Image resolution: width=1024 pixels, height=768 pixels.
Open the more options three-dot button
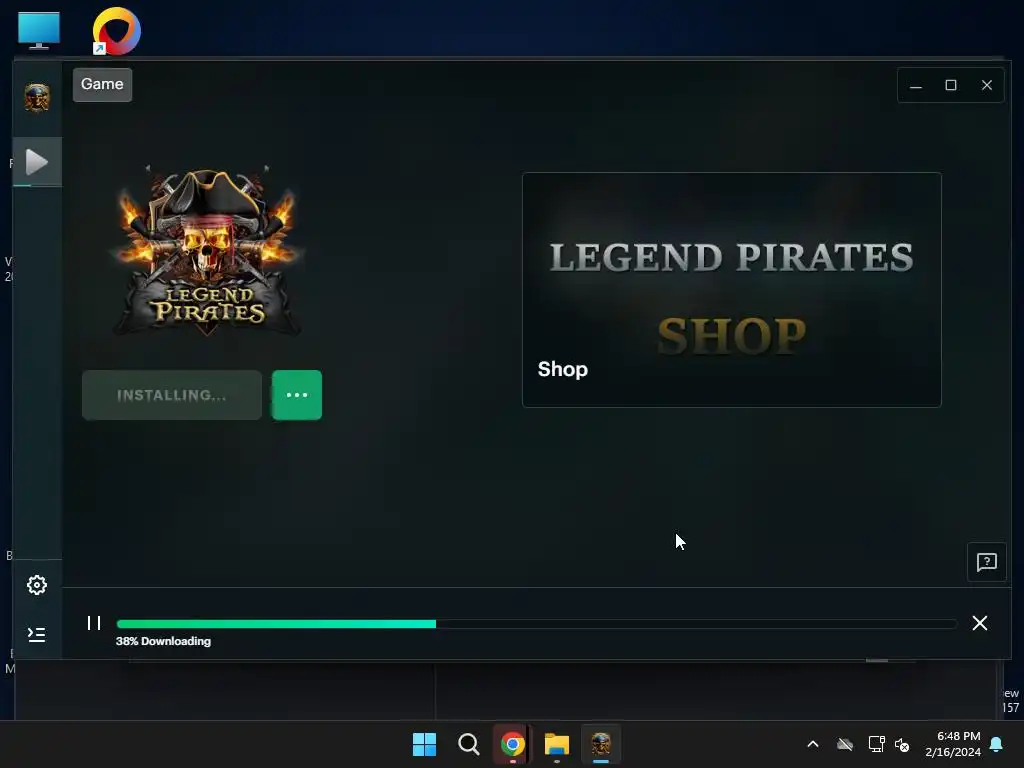297,395
